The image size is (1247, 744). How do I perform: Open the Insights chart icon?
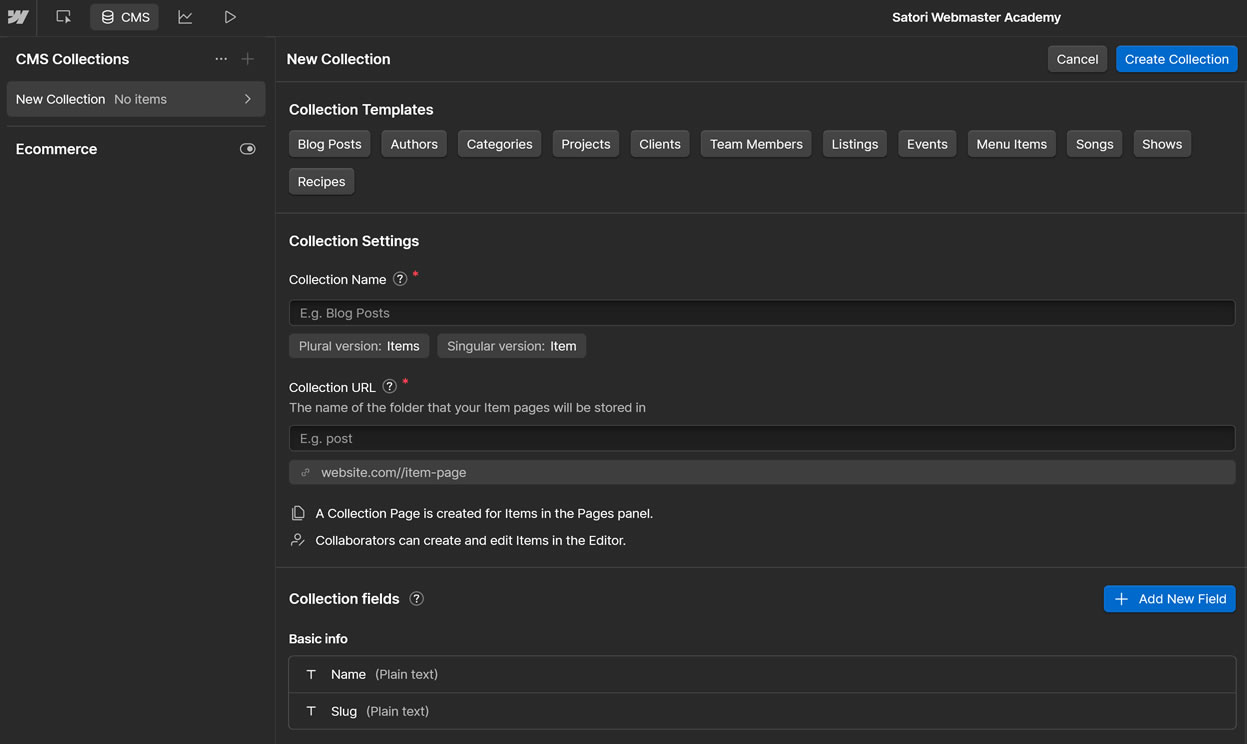(x=185, y=17)
